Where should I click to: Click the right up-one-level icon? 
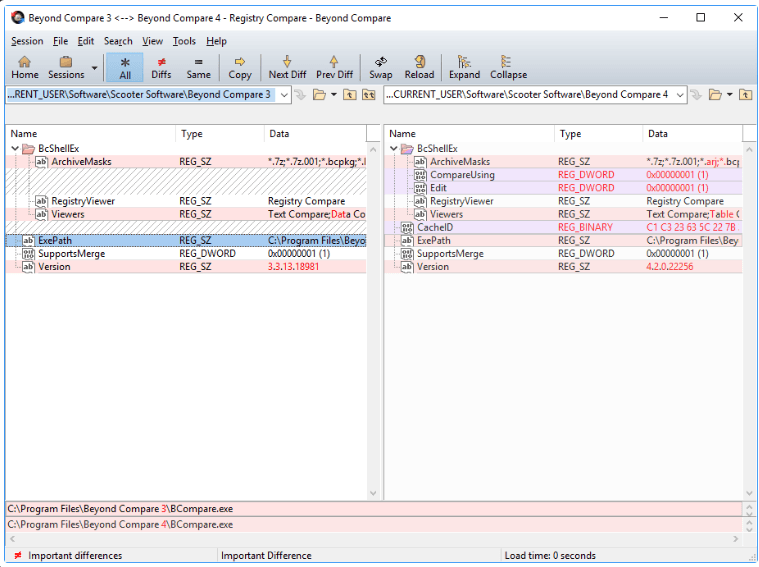tap(745, 94)
